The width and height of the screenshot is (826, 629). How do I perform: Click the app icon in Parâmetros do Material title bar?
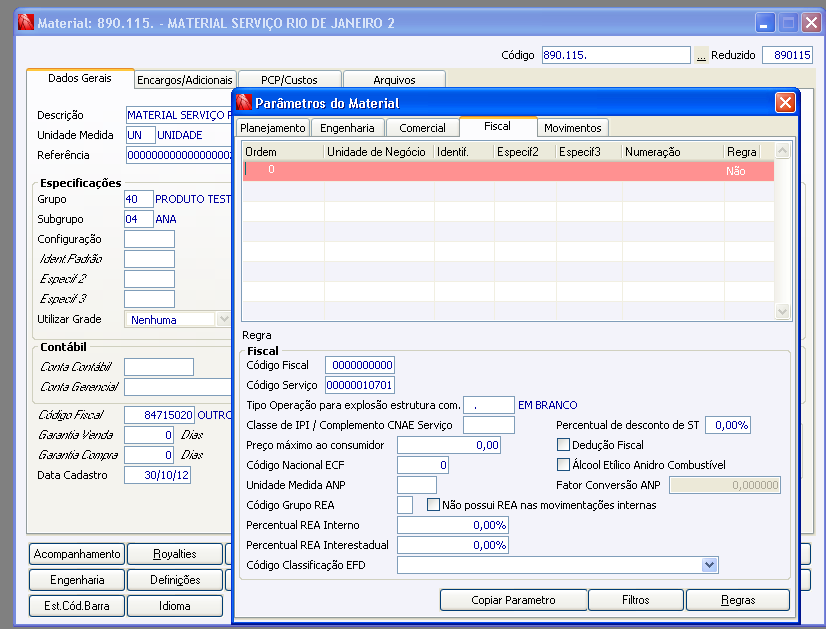[243, 103]
